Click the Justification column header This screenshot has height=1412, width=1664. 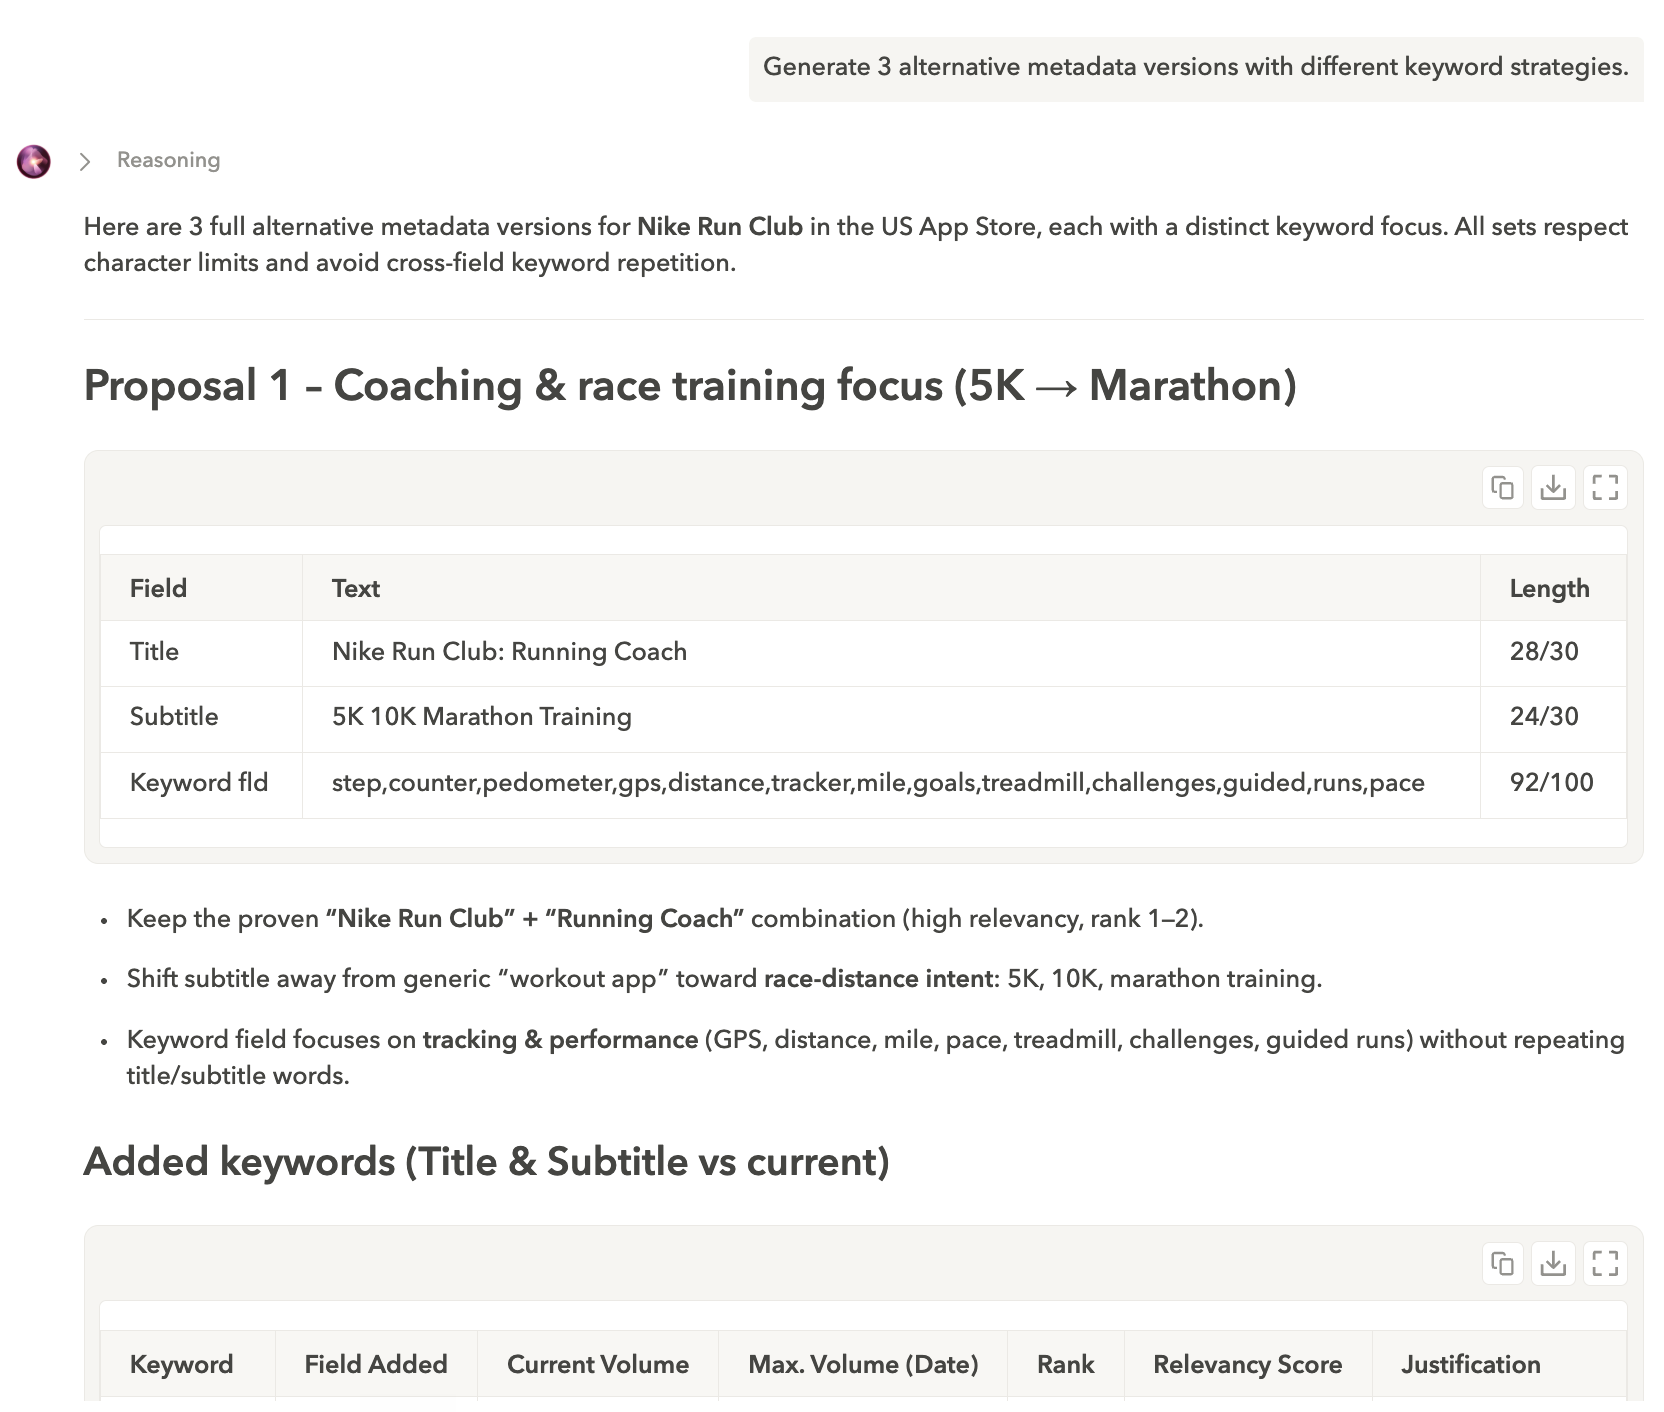point(1471,1365)
